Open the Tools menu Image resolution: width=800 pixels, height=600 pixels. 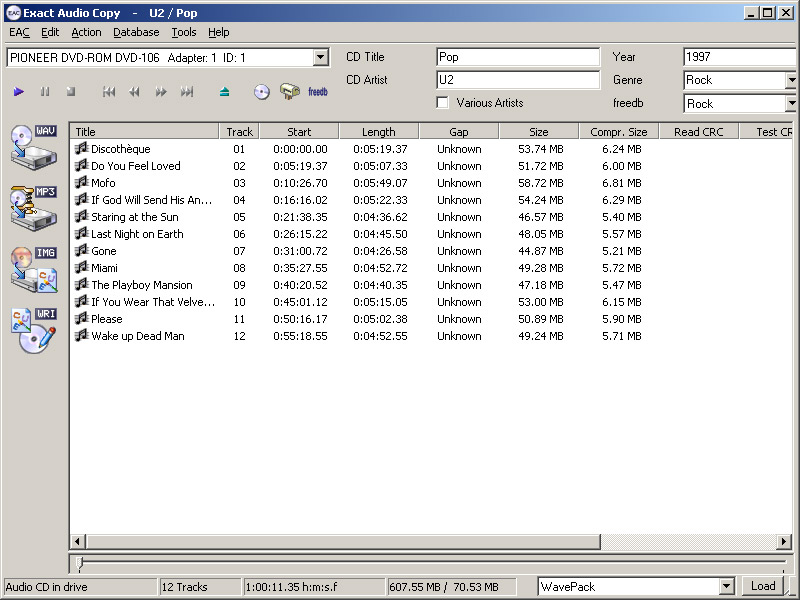pos(184,33)
